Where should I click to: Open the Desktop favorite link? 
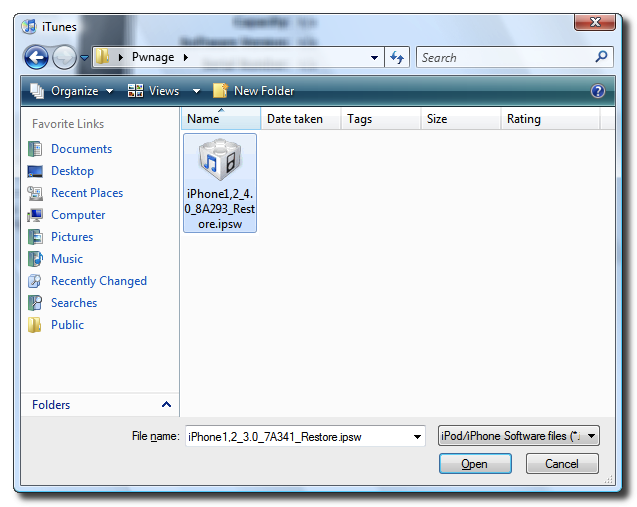click(72, 171)
